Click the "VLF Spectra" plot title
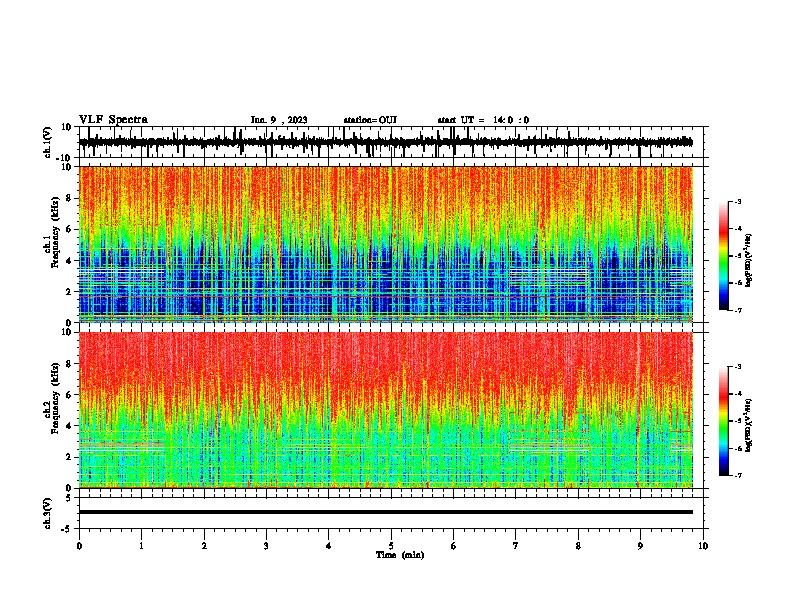Screen dimensions: 792x612 113,120
